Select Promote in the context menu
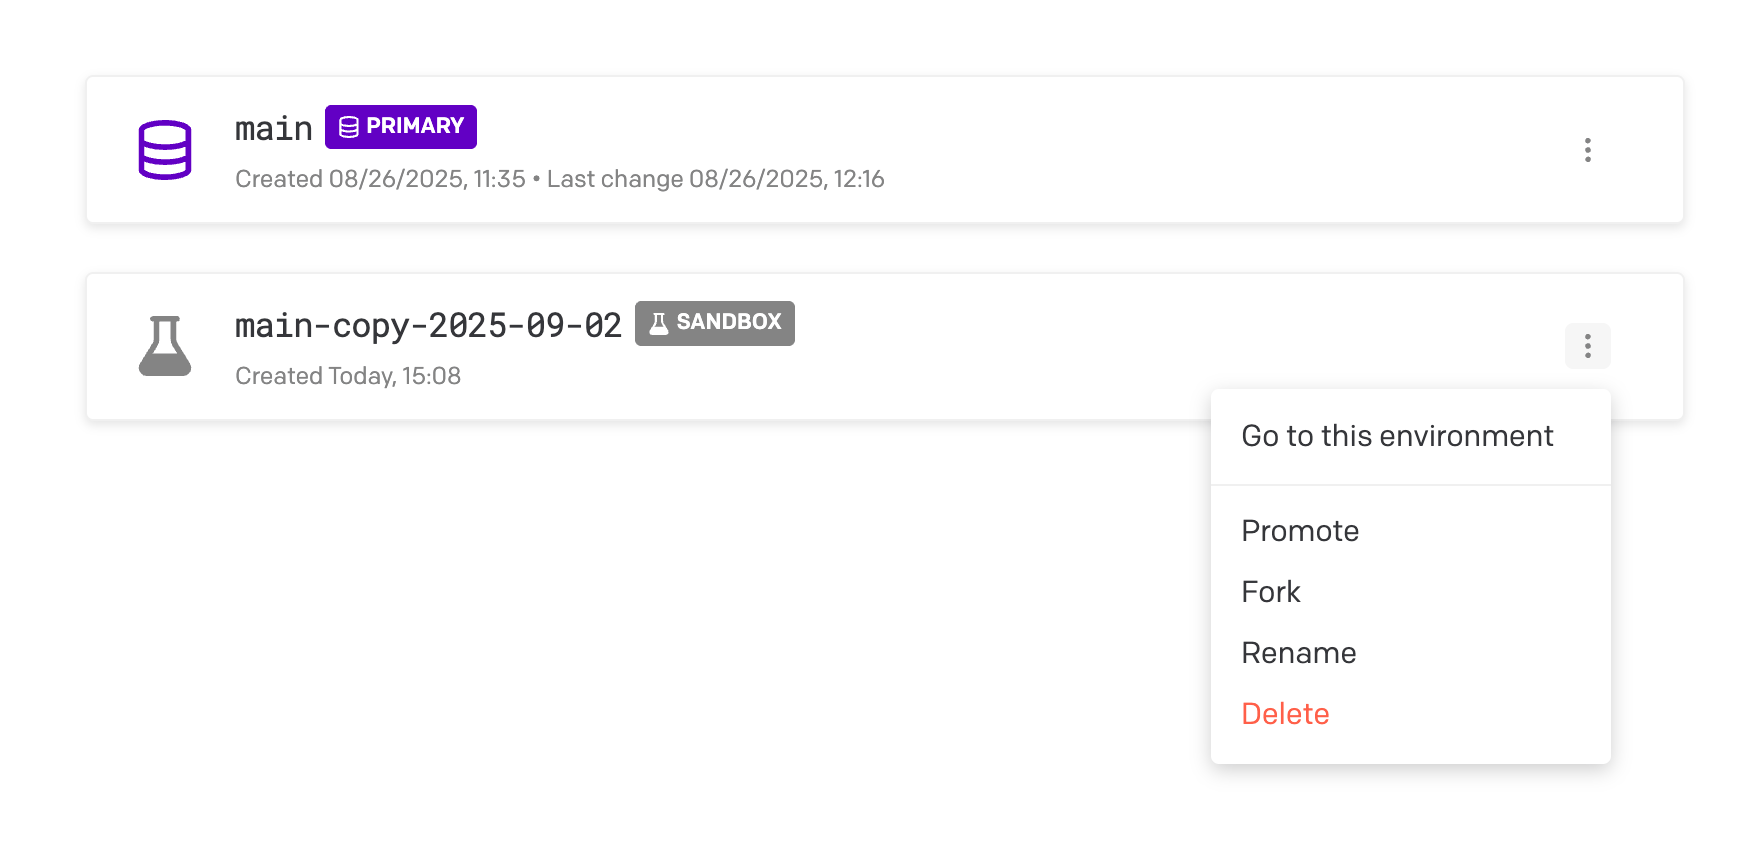The image size is (1748, 868). [x=1299, y=531]
